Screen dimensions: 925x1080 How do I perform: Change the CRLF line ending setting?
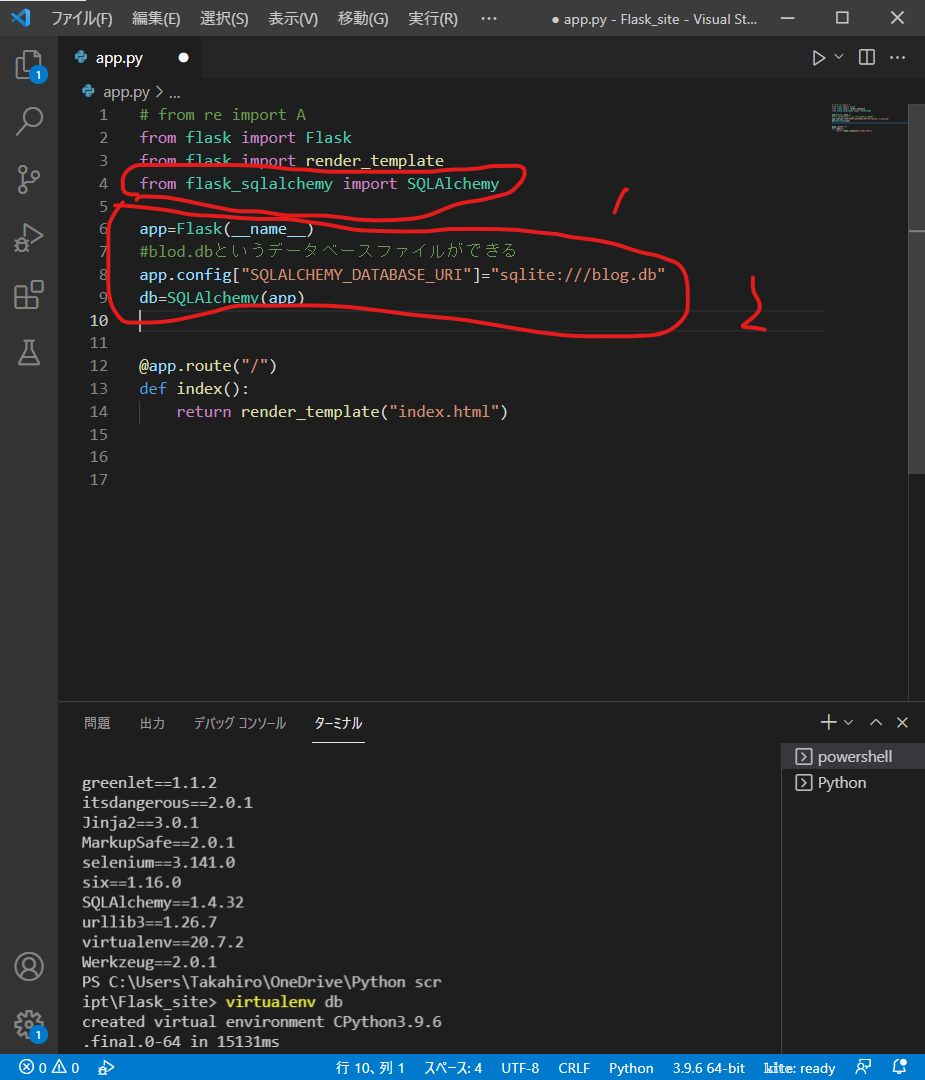[x=574, y=1067]
